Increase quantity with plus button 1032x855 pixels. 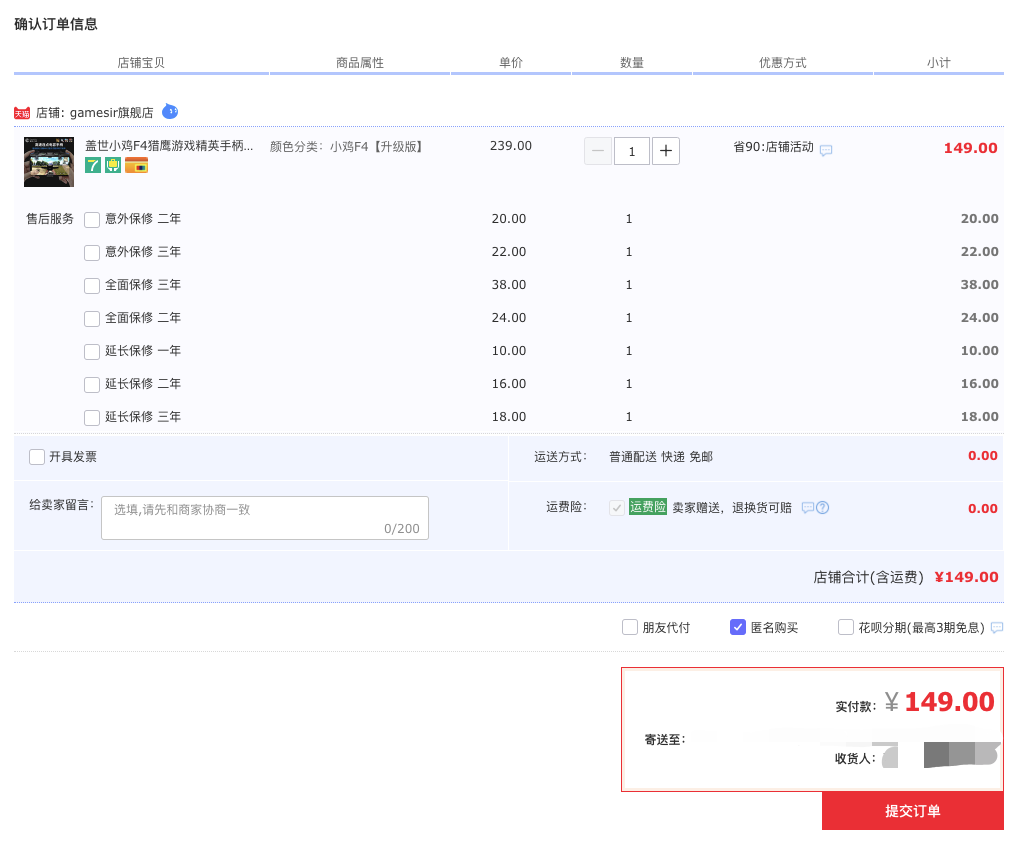[666, 151]
